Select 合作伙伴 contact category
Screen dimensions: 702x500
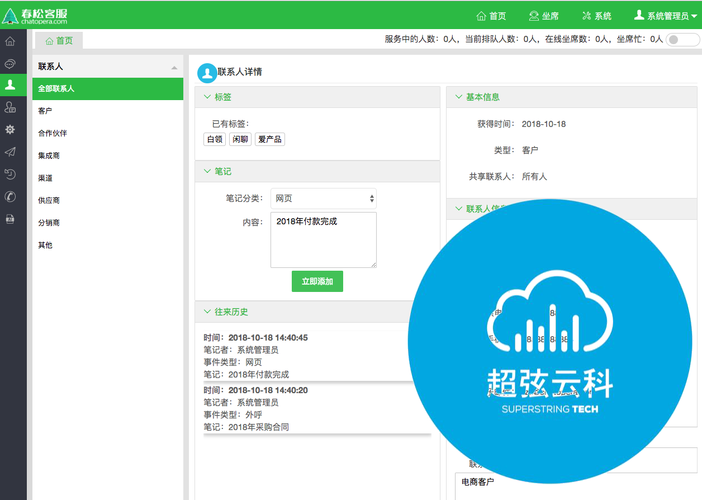107,133
